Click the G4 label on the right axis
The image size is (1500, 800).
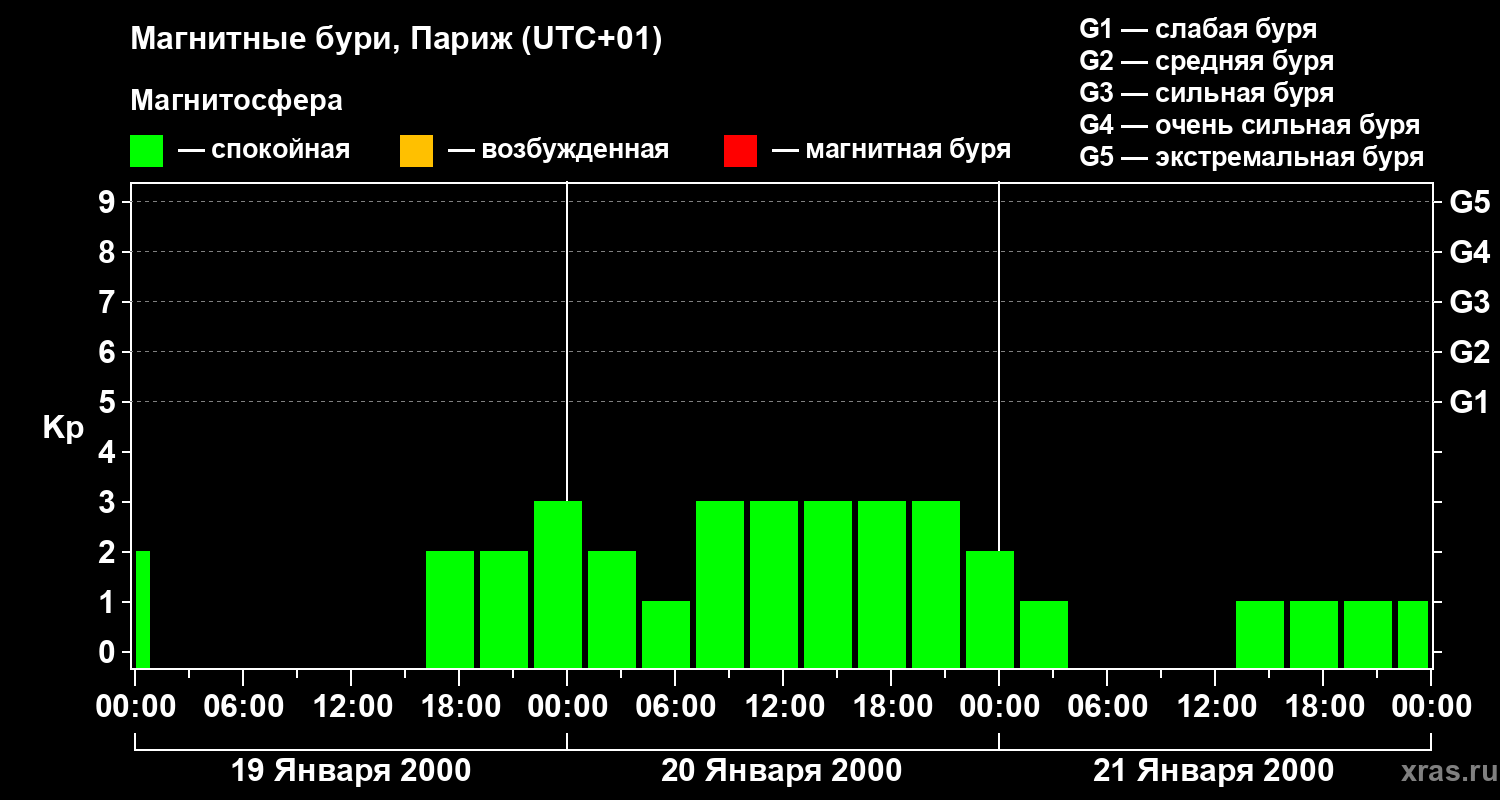[1469, 252]
